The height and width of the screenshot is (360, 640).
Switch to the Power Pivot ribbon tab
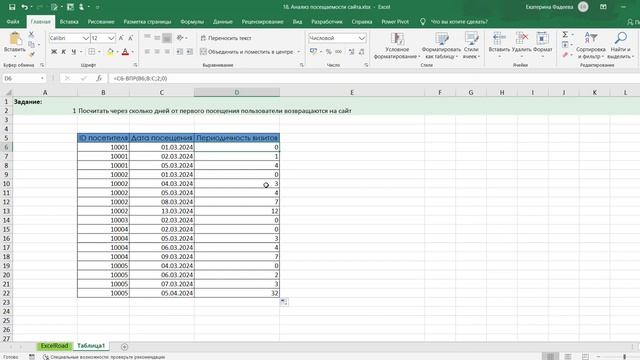[x=395, y=22]
